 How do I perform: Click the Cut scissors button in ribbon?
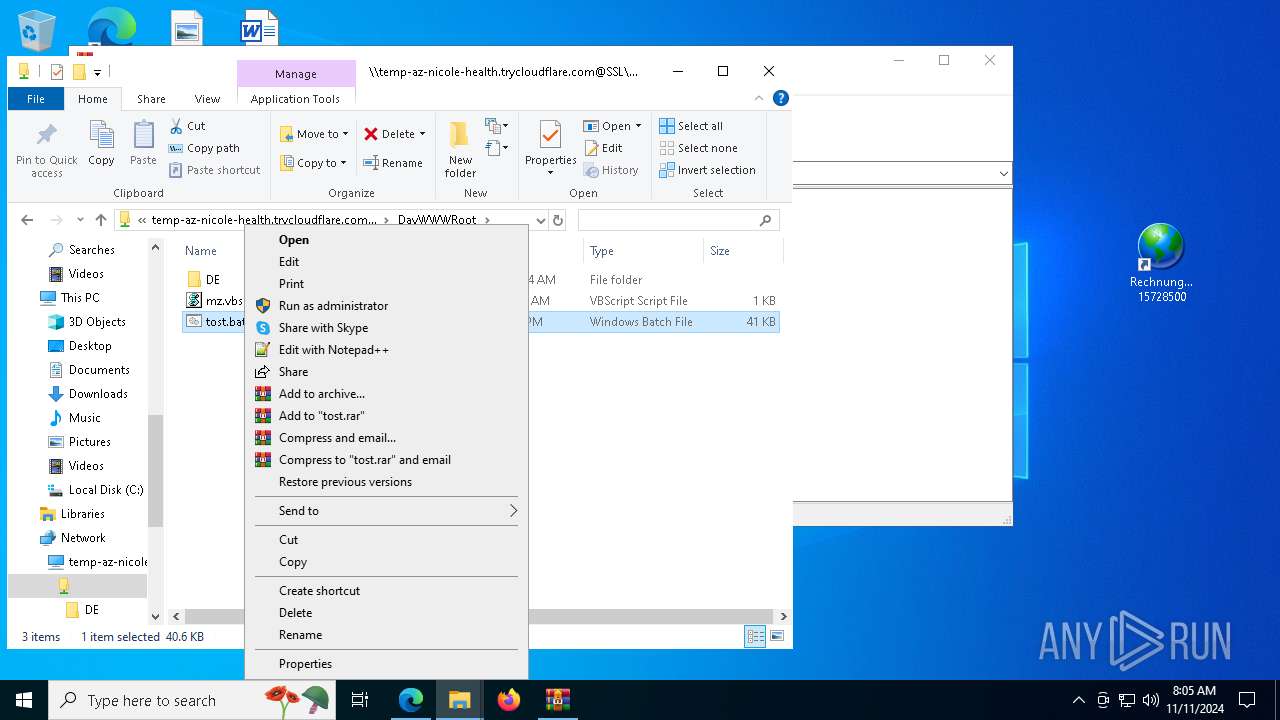pos(187,126)
